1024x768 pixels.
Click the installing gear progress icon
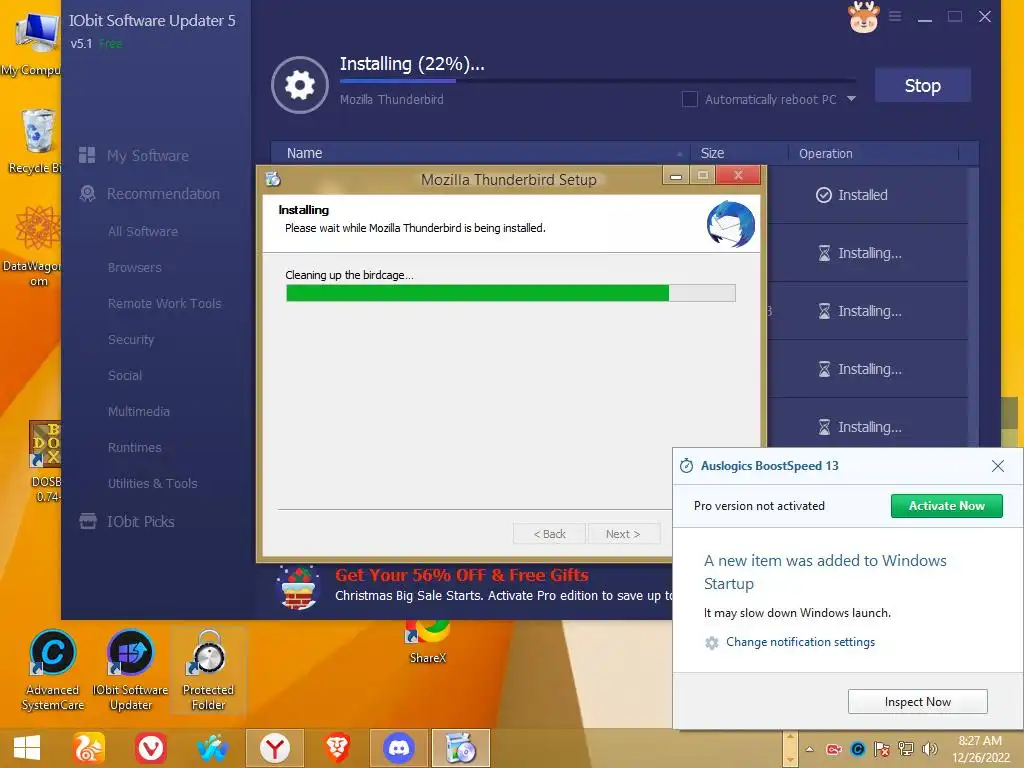coord(300,85)
